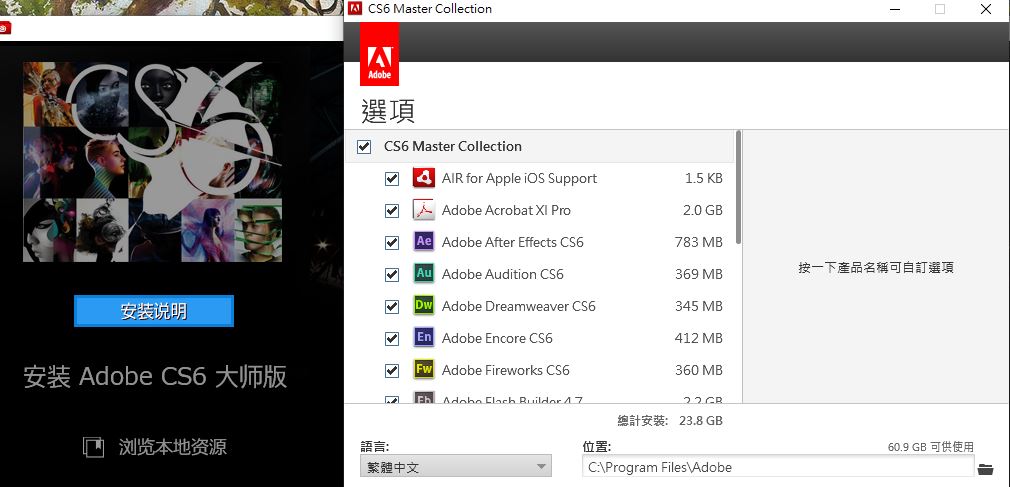Click the After Effects CS6 icon
1010x487 pixels.
click(x=423, y=242)
